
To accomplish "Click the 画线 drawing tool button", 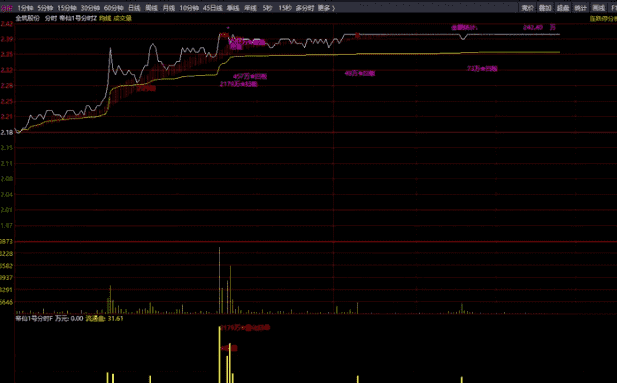I will point(599,8).
